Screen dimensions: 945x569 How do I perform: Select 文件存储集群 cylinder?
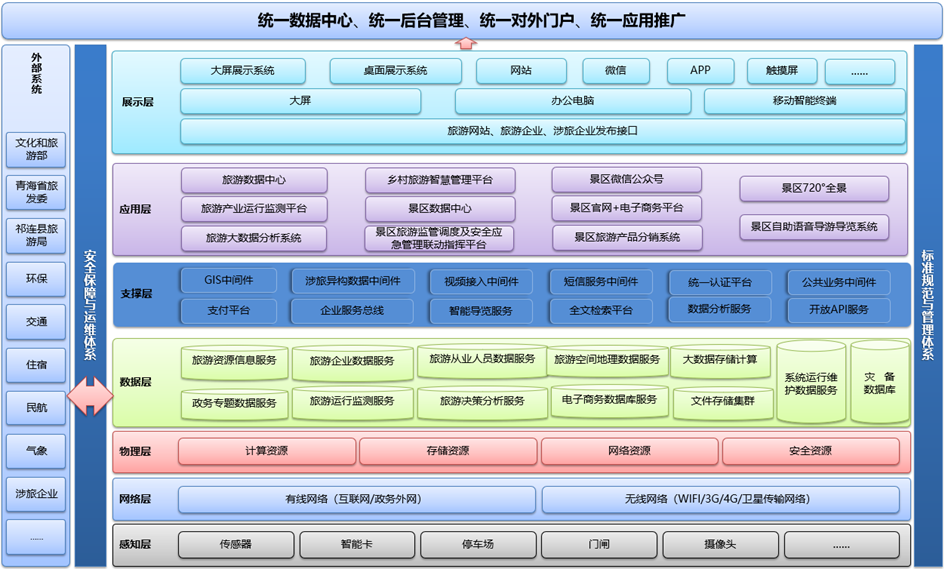[x=723, y=402]
